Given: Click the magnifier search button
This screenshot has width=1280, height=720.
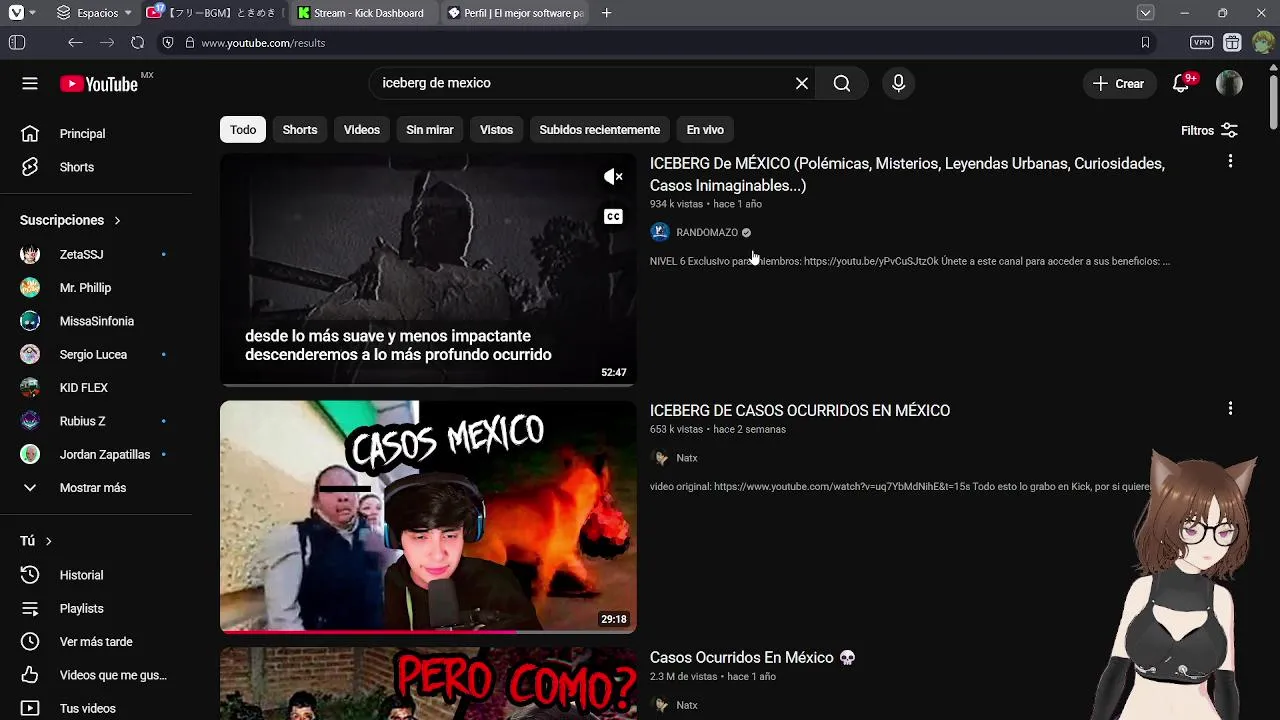Looking at the screenshot, I should pyautogui.click(x=842, y=83).
